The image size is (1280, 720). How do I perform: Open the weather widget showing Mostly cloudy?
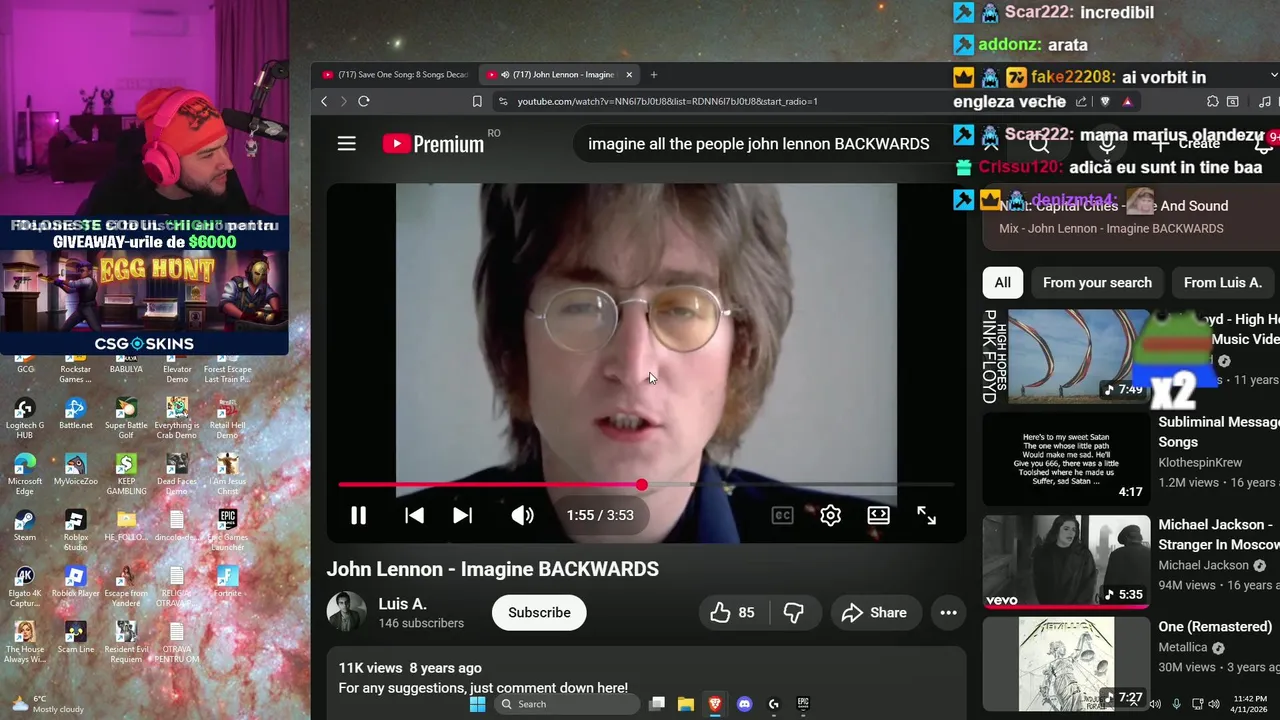coord(47,704)
